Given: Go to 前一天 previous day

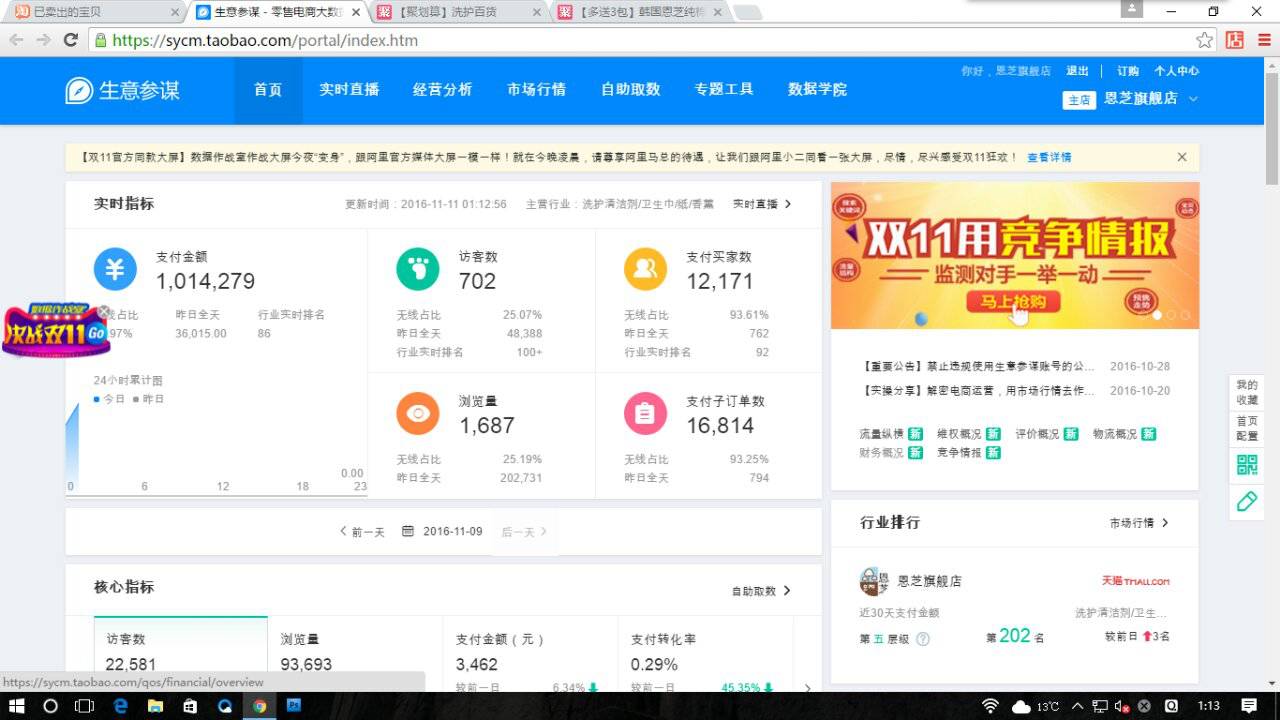Looking at the screenshot, I should coord(362,532).
